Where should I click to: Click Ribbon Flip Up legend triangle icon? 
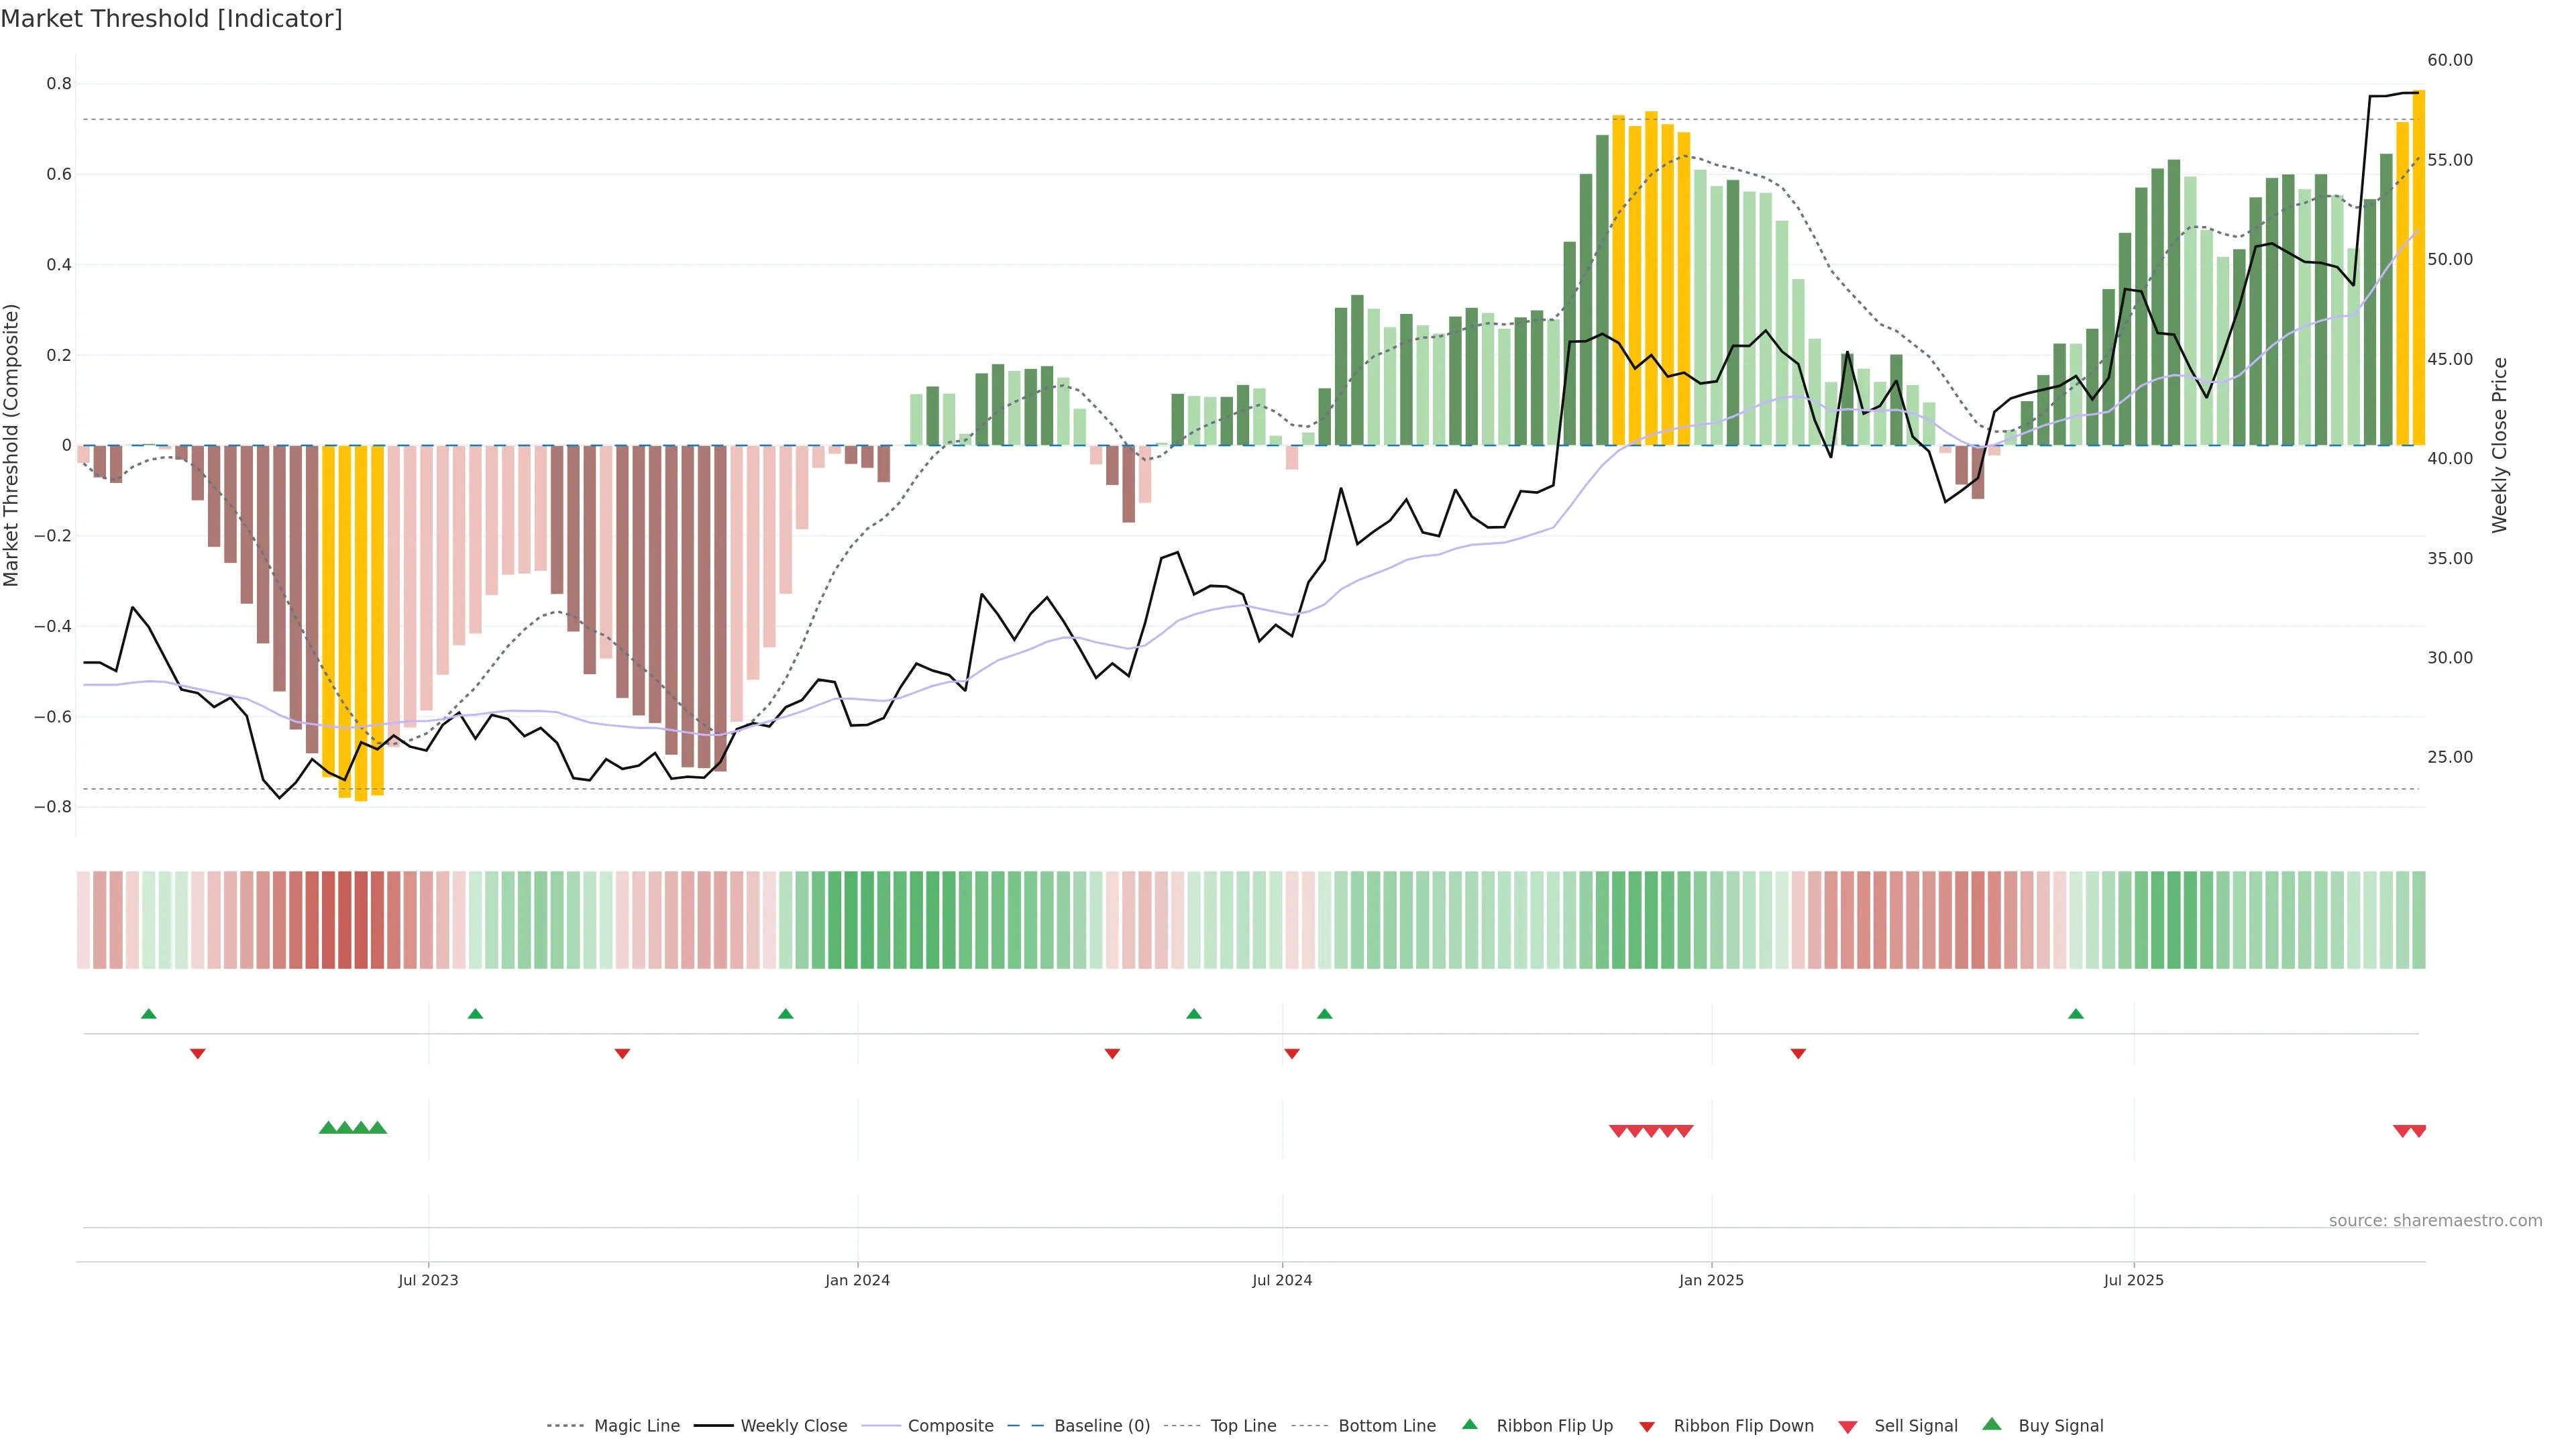(1469, 1425)
